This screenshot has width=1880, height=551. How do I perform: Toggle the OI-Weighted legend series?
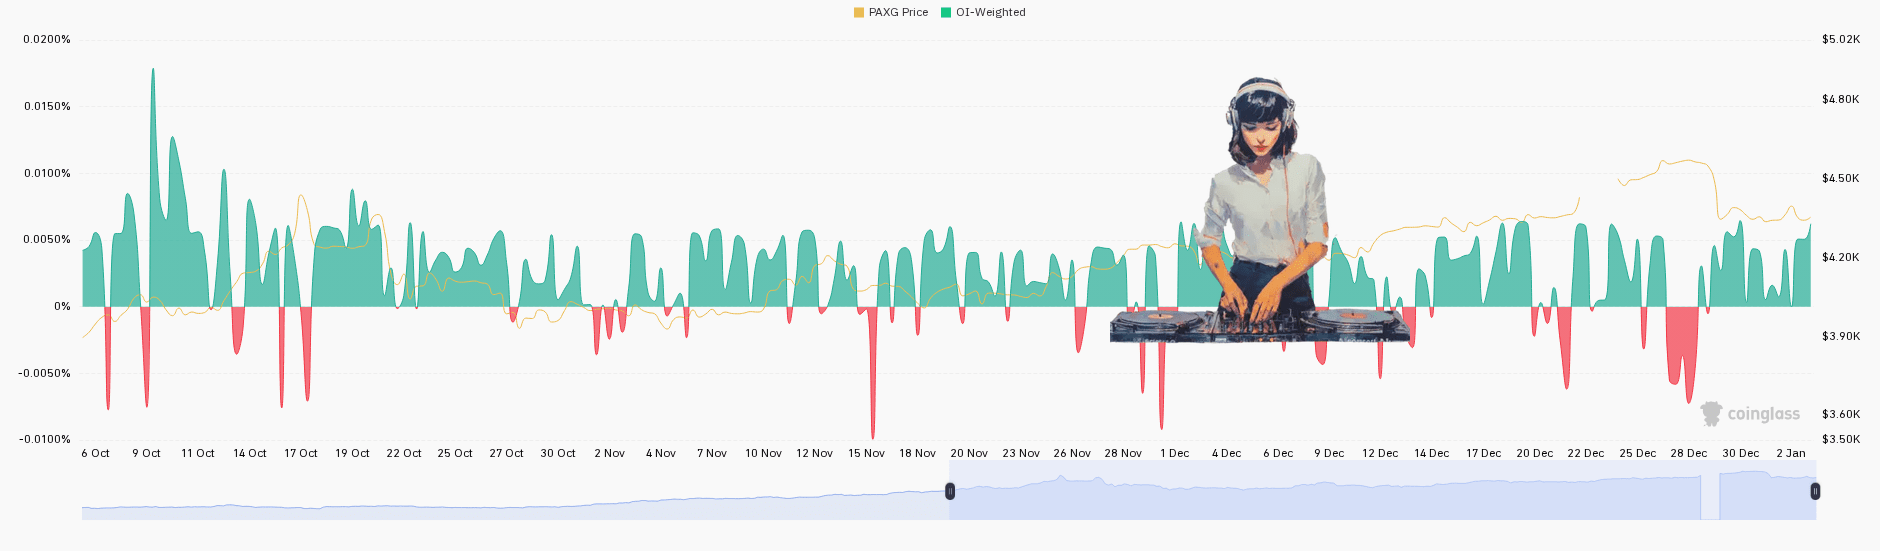click(x=983, y=12)
